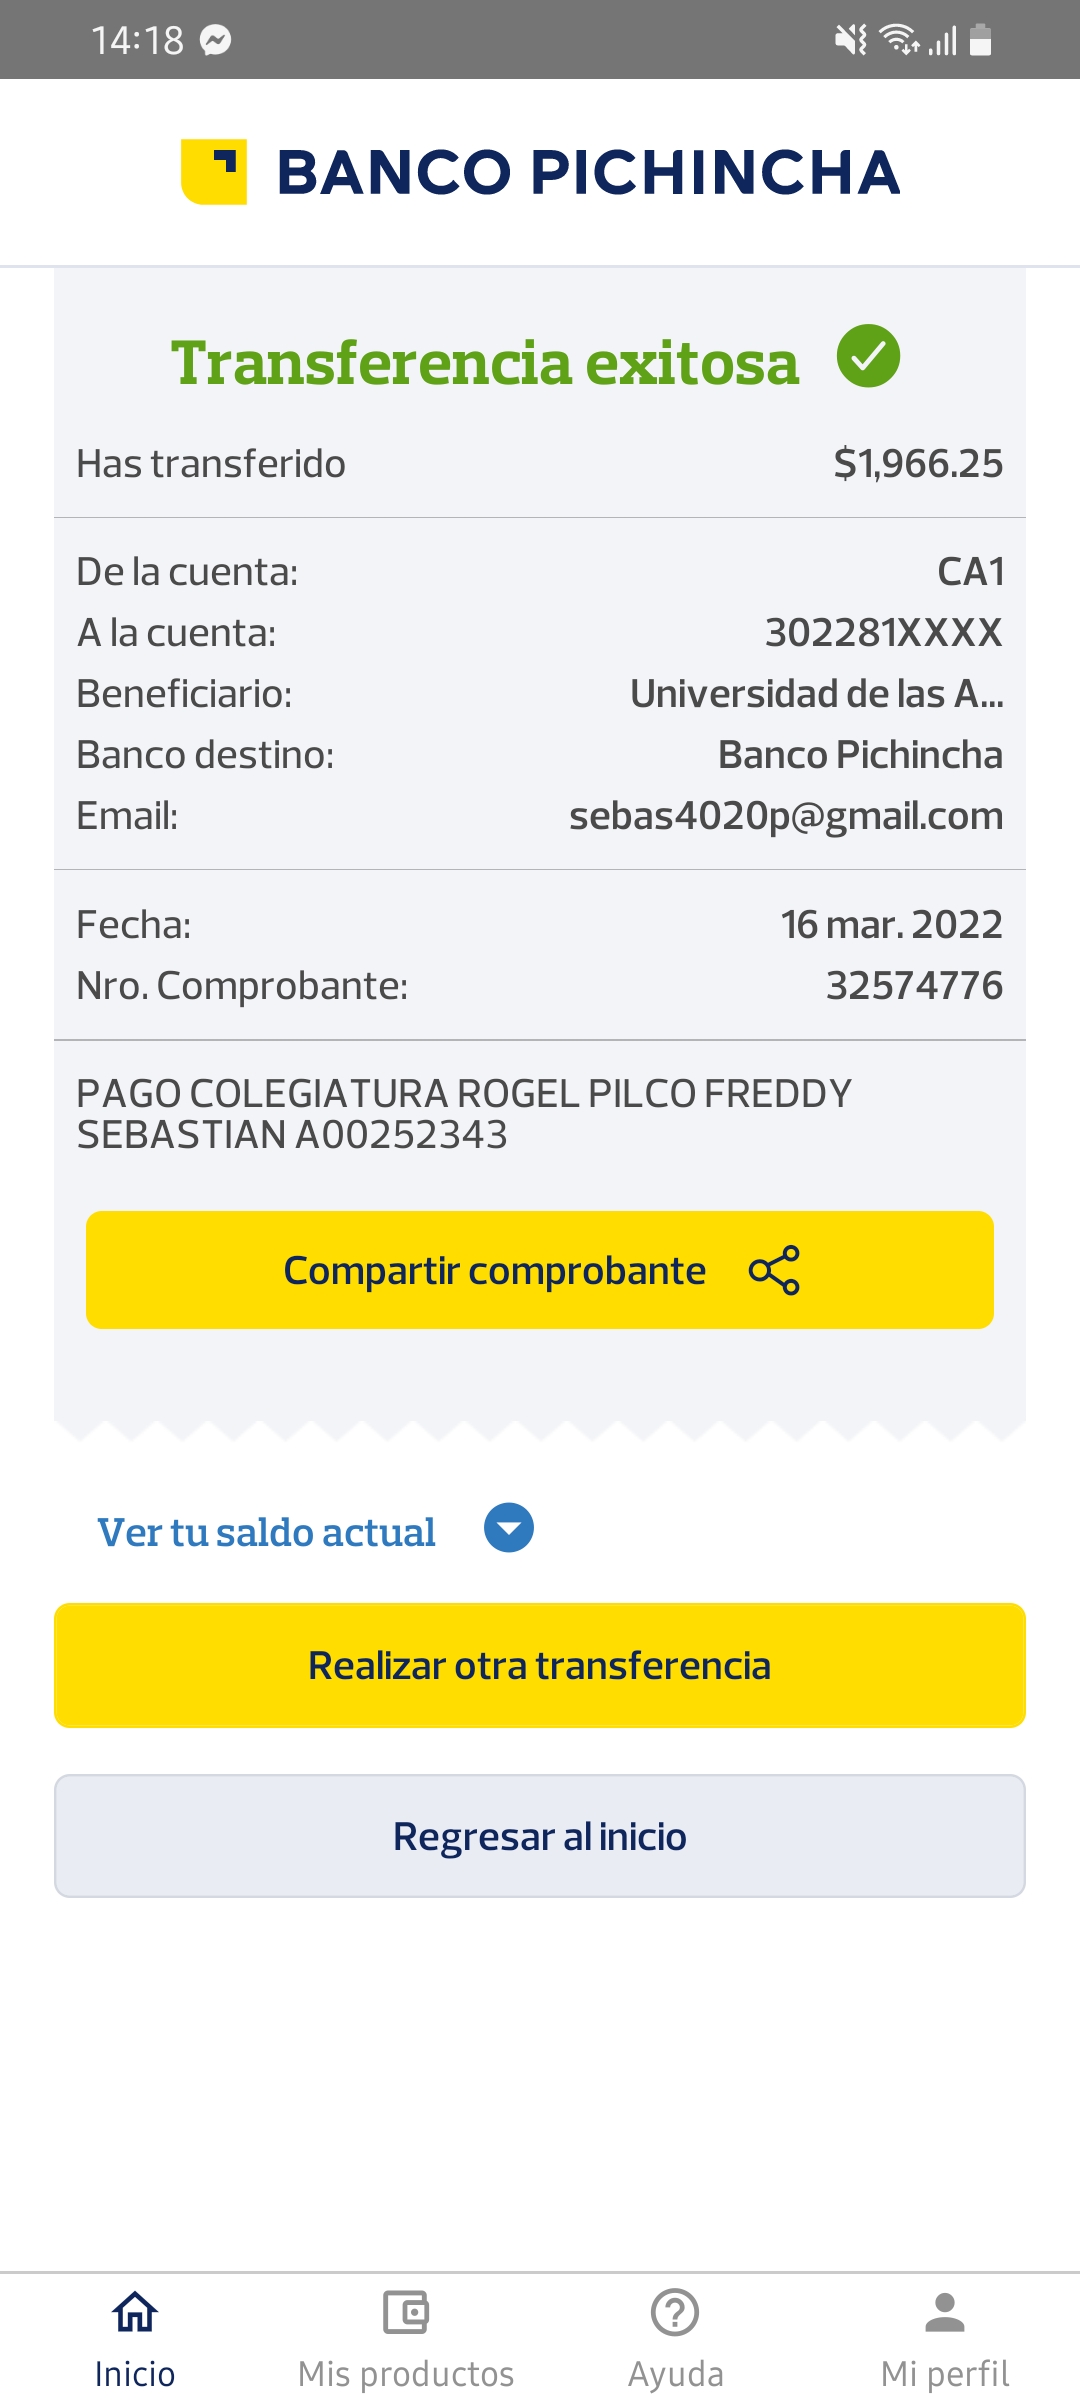Image resolution: width=1080 pixels, height=2400 pixels.
Task: Tap the share icon on Compartir comprobante
Action: click(x=774, y=1270)
